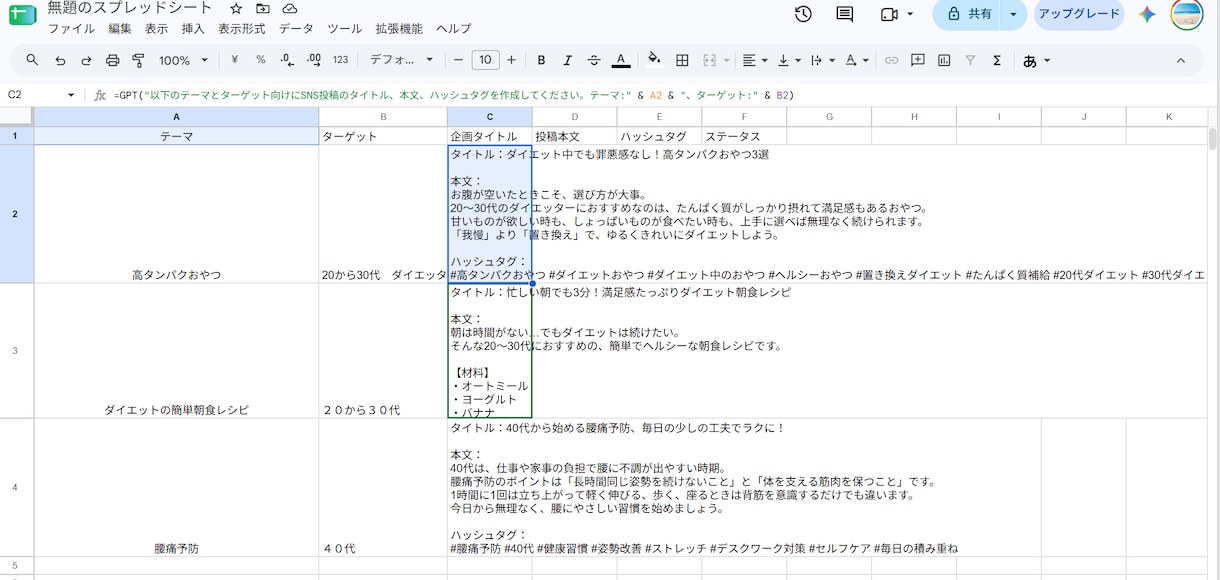Undo the last action
This screenshot has height=580, width=1220.
[60, 60]
